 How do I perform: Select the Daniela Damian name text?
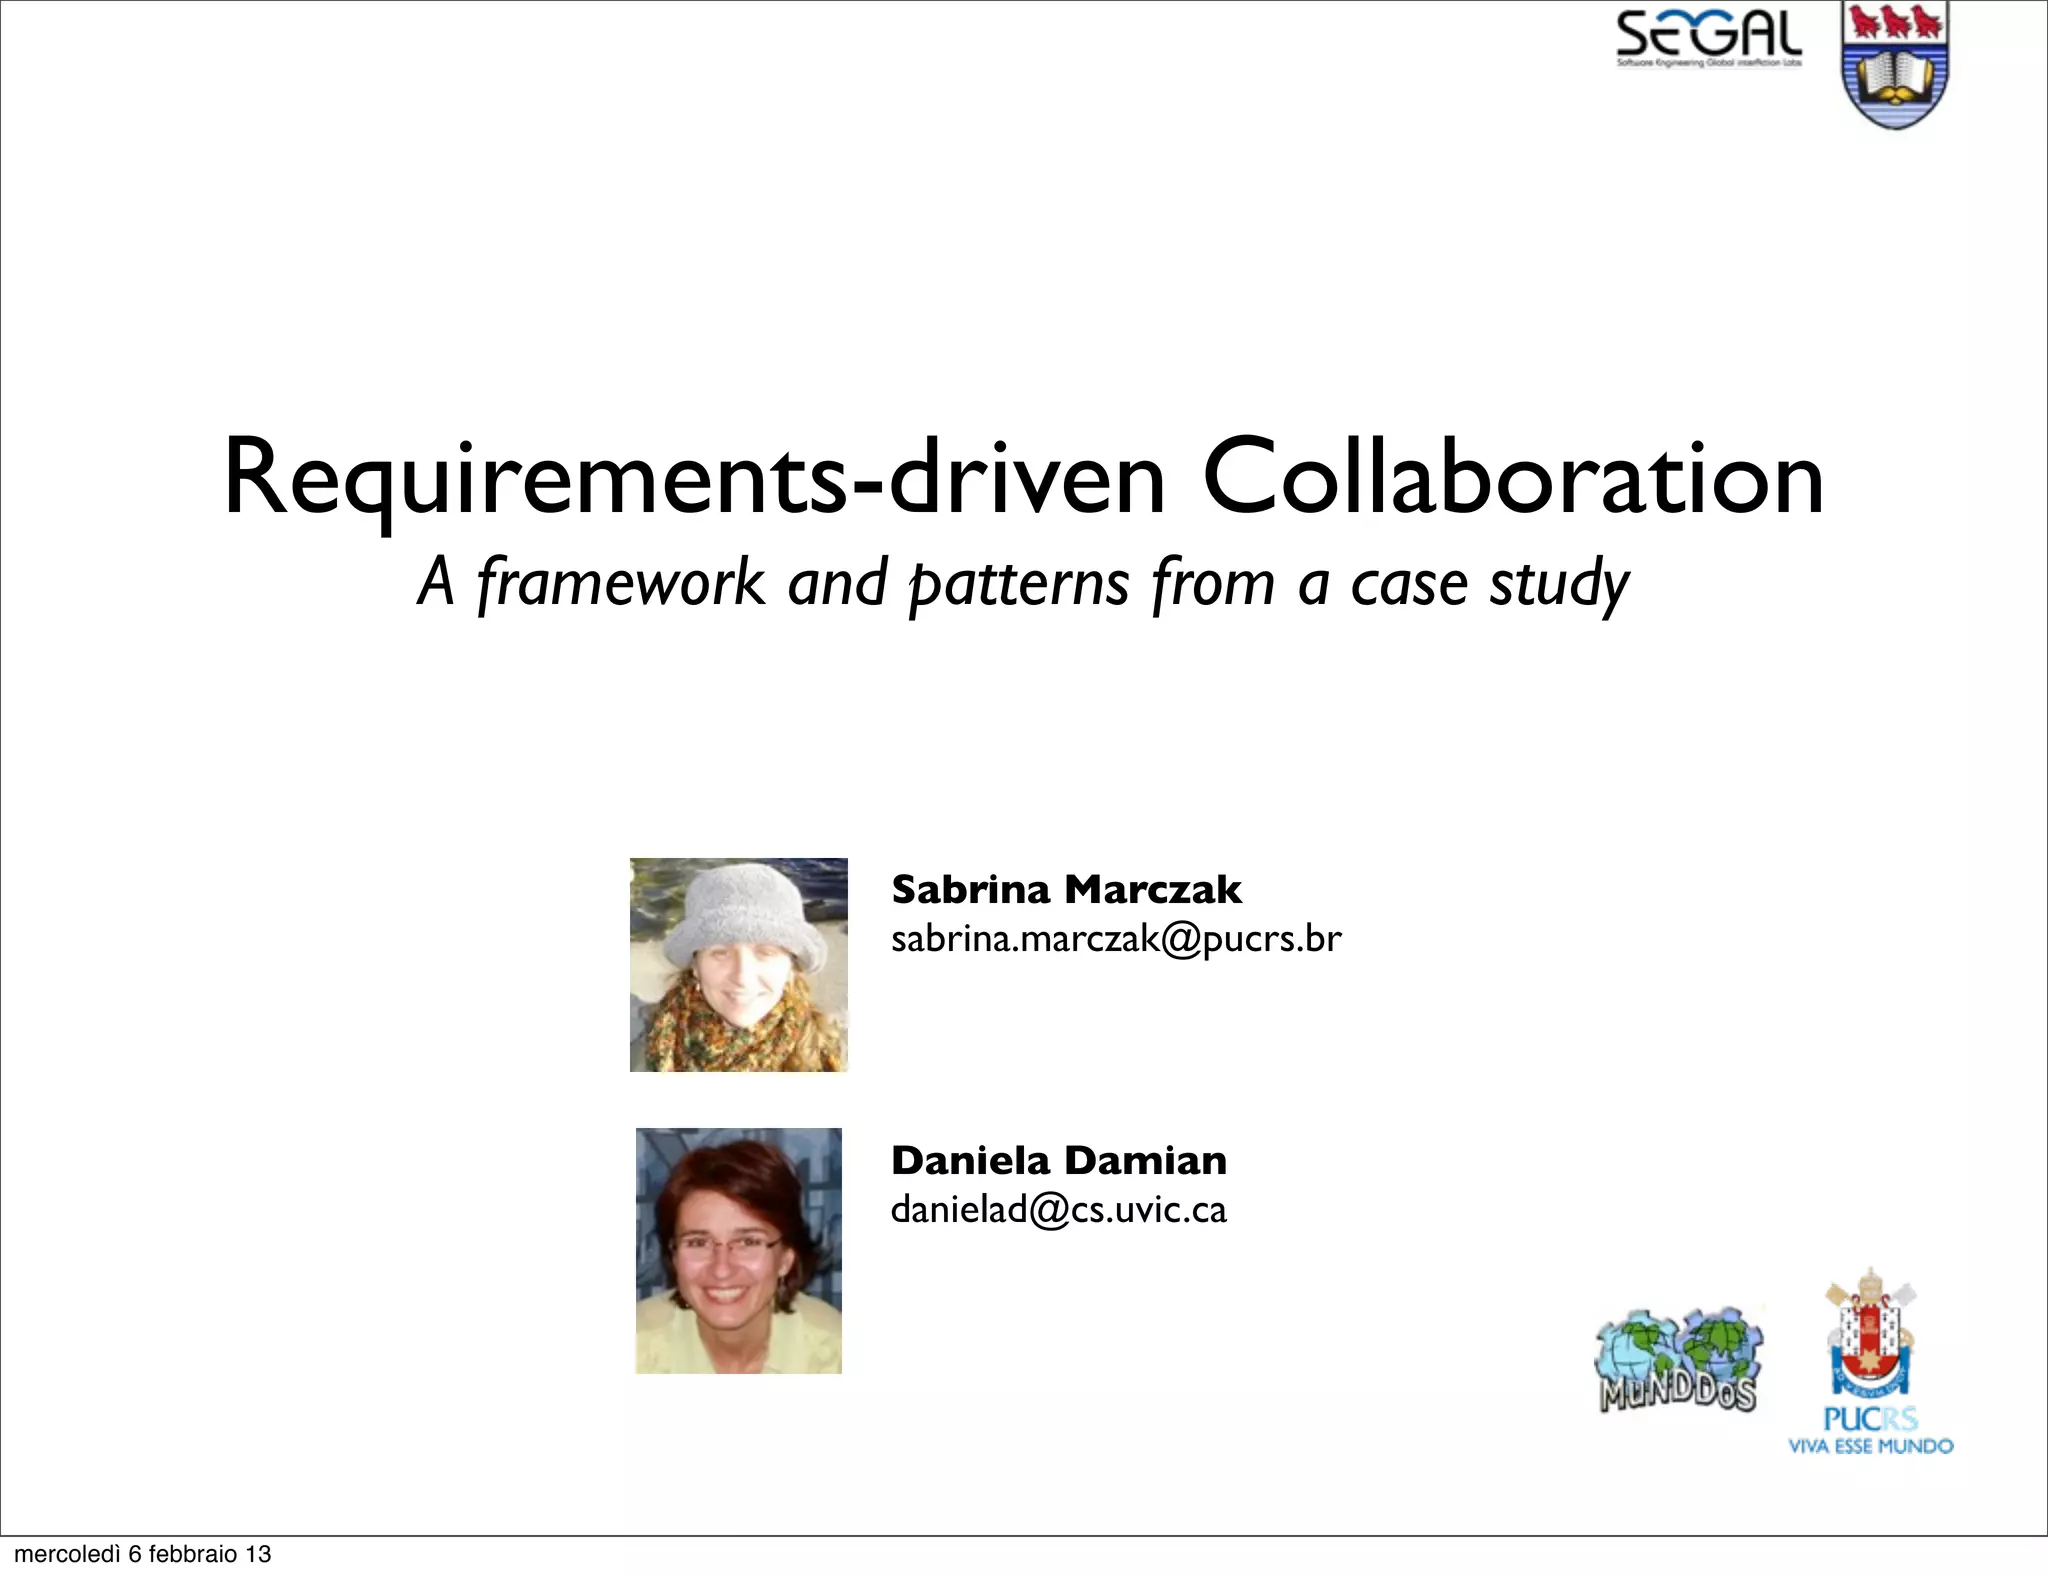(x=1058, y=1160)
